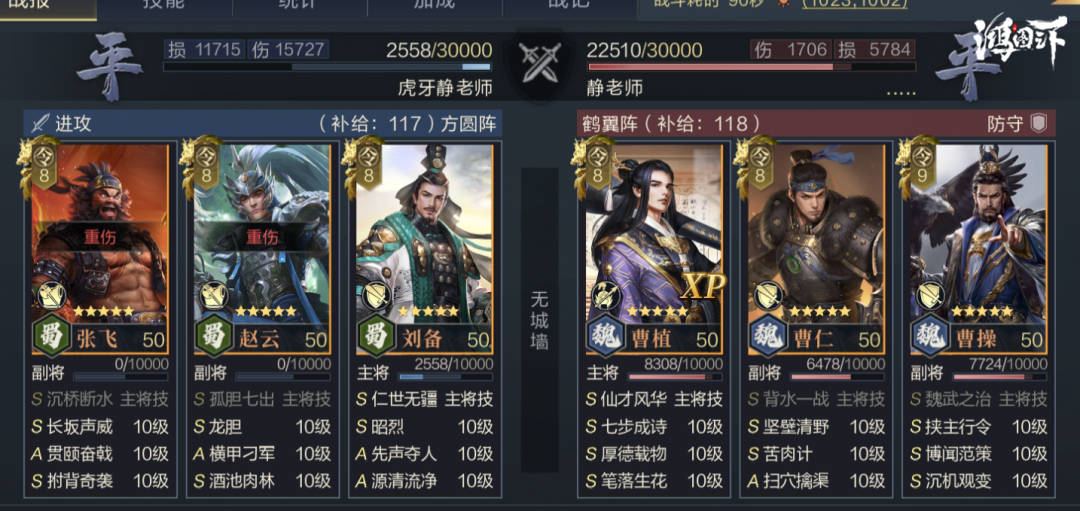
Task: Switch to the 技能 tab
Action: click(x=164, y=6)
